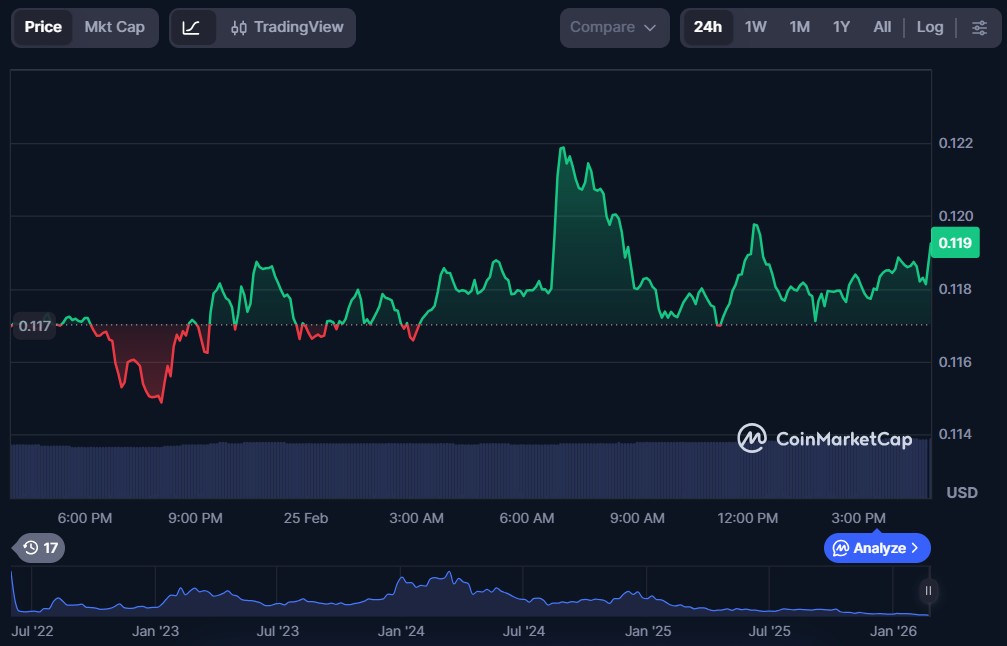Click the historical range timeline at Jan '24
The height and width of the screenshot is (646, 1007).
click(401, 595)
